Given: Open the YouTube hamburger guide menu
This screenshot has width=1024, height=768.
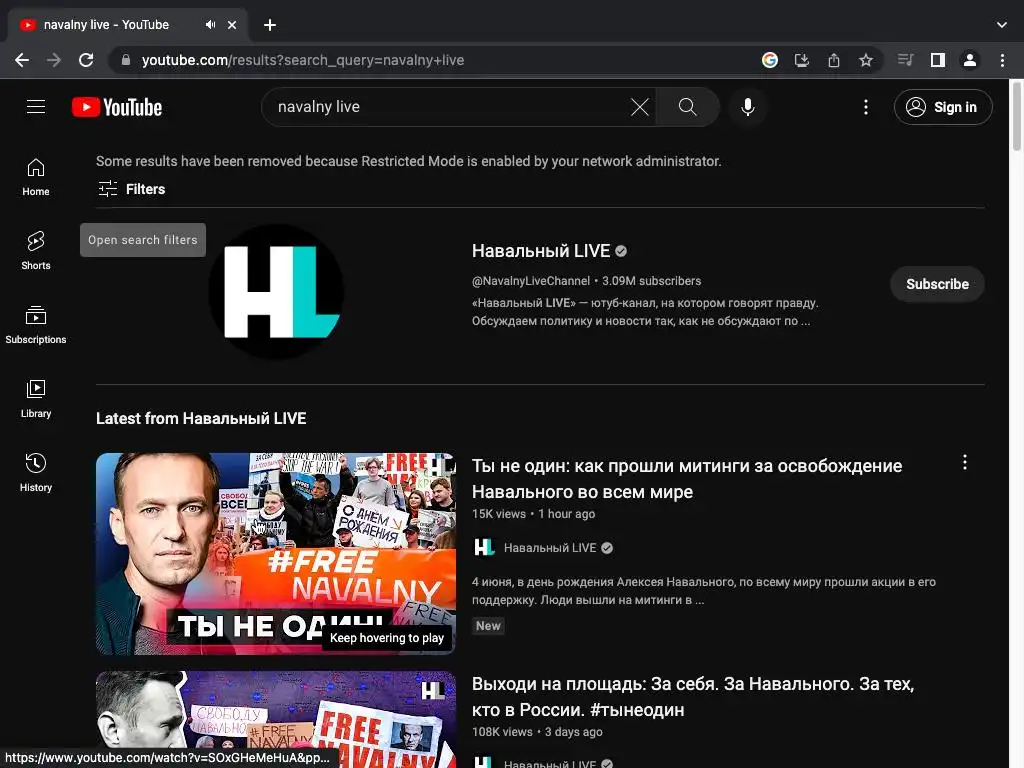Looking at the screenshot, I should point(36,106).
